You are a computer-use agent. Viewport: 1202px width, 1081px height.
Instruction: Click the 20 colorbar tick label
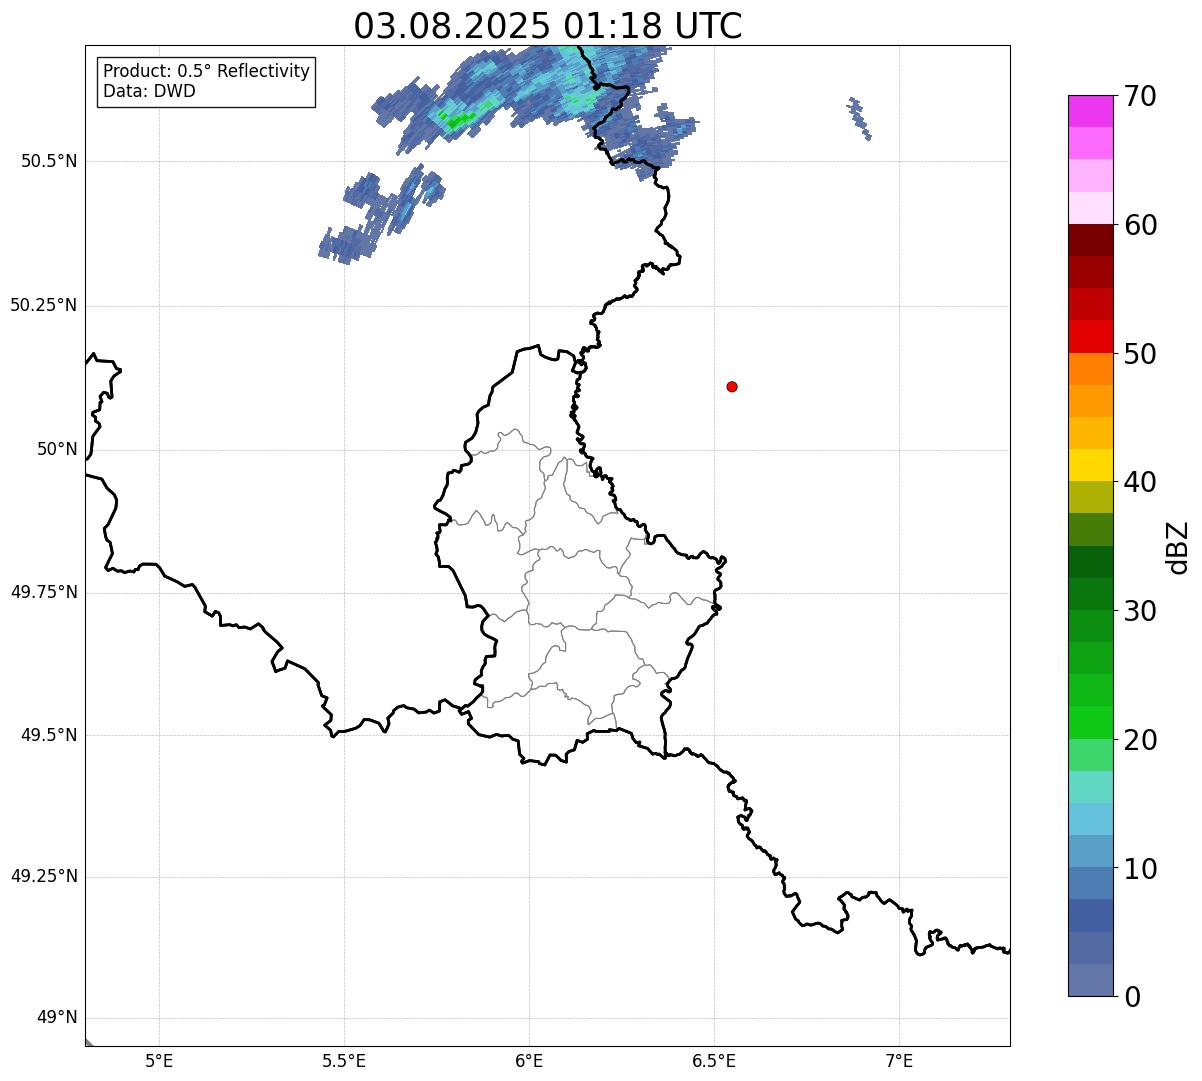[1140, 740]
